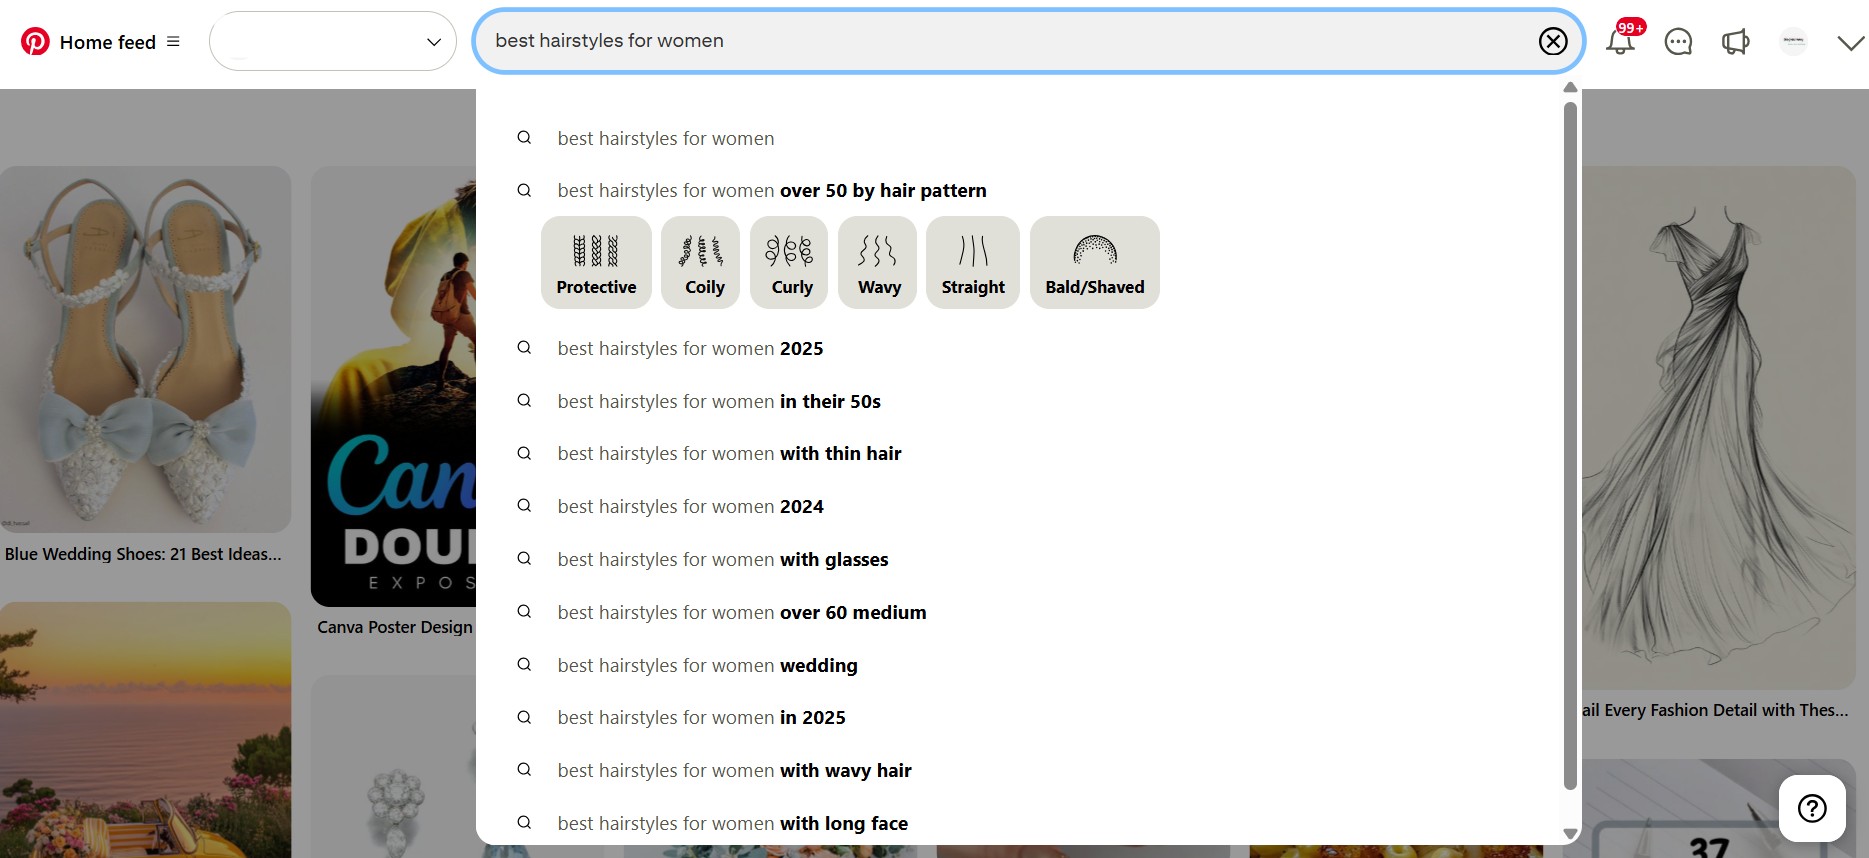Click the suggestions scrollbar down arrow
The width and height of the screenshot is (1869, 858).
pyautogui.click(x=1570, y=834)
